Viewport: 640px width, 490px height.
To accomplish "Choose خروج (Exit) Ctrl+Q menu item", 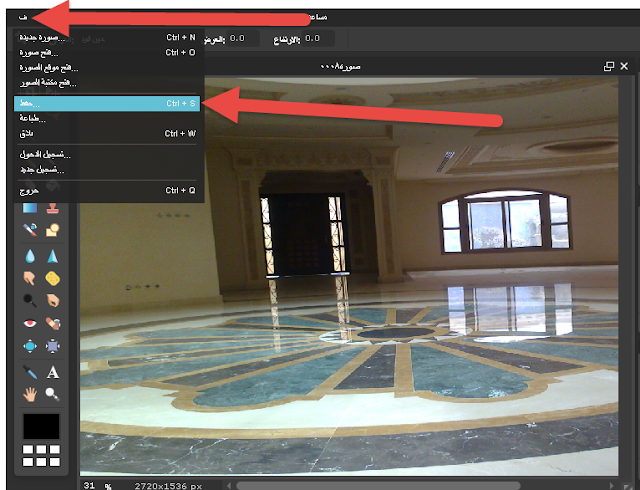I will point(107,191).
